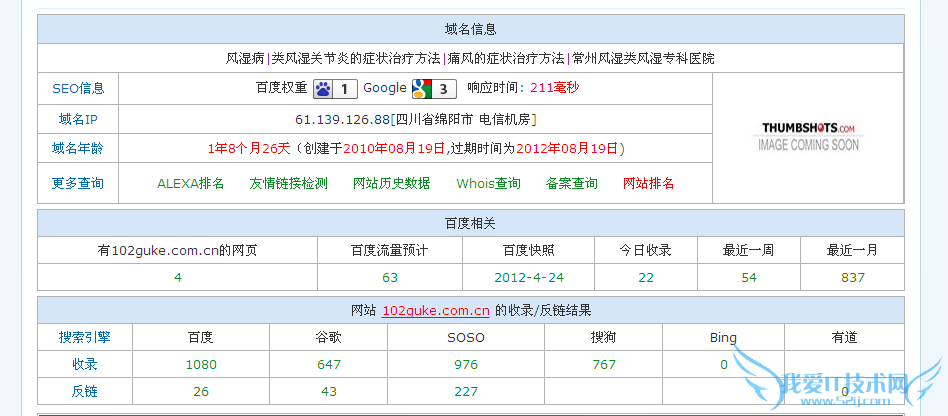The width and height of the screenshot is (948, 416).
Task: Select the site title starting with 风湿病
Action: pos(470,59)
